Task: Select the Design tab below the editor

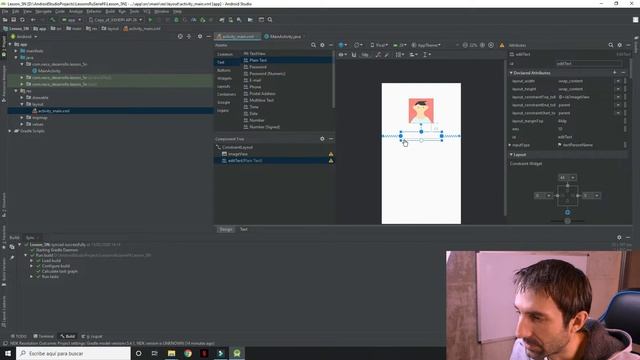Action: point(226,229)
